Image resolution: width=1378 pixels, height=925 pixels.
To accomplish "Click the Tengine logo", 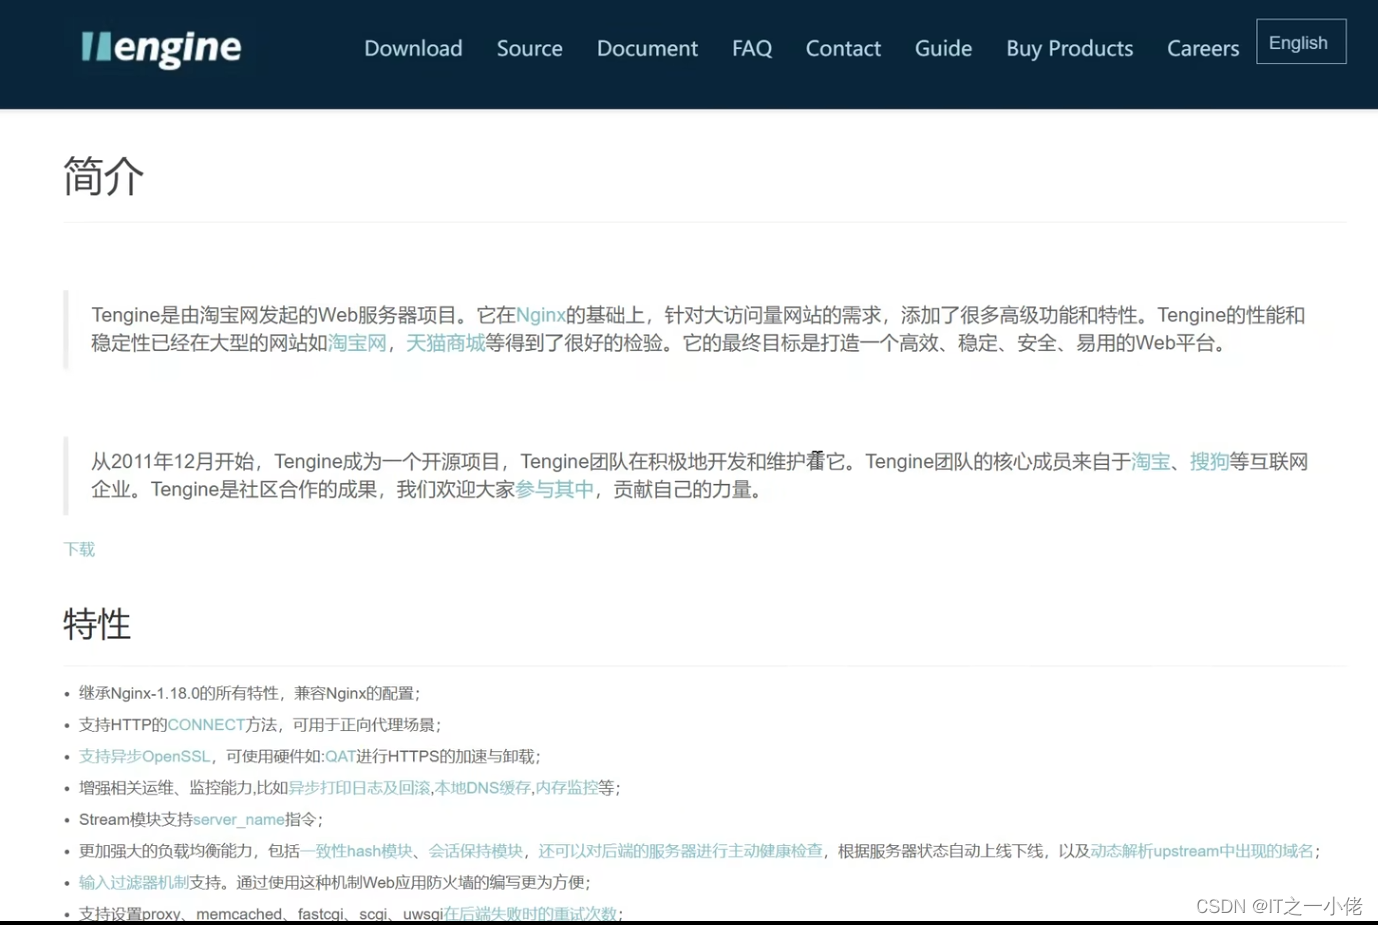I will point(160,48).
